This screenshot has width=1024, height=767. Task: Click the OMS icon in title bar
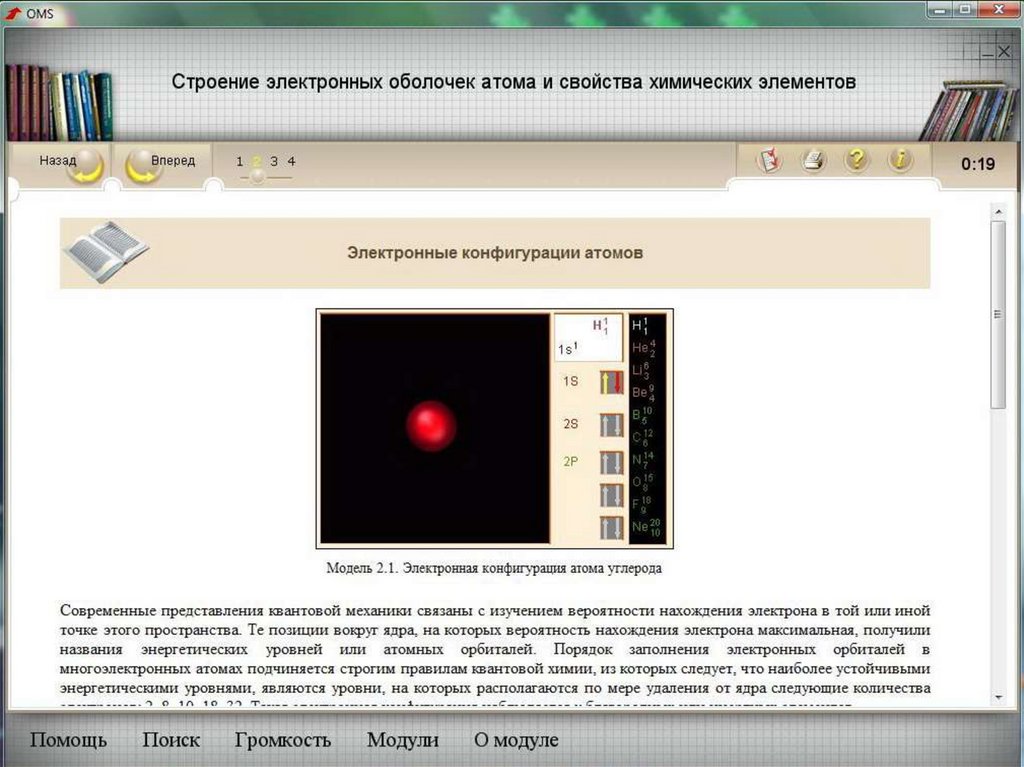pyautogui.click(x=13, y=13)
